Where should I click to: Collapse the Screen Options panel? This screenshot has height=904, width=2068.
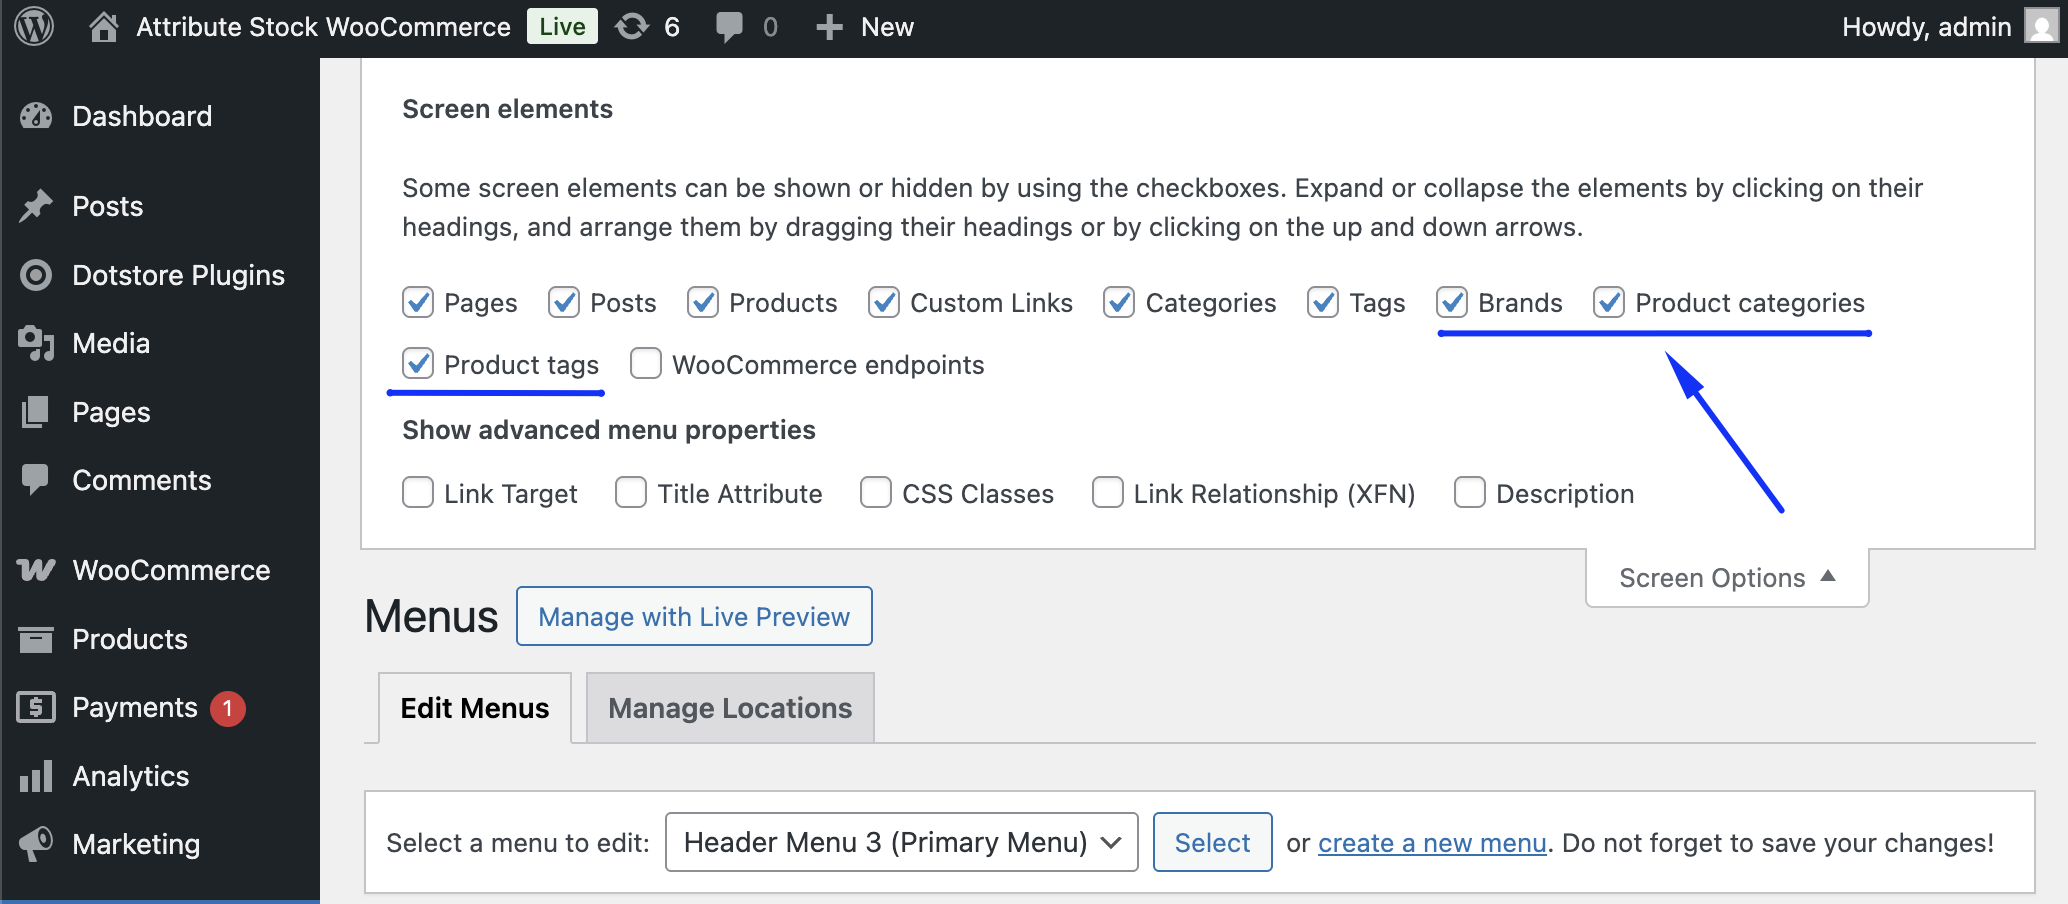point(1727,578)
